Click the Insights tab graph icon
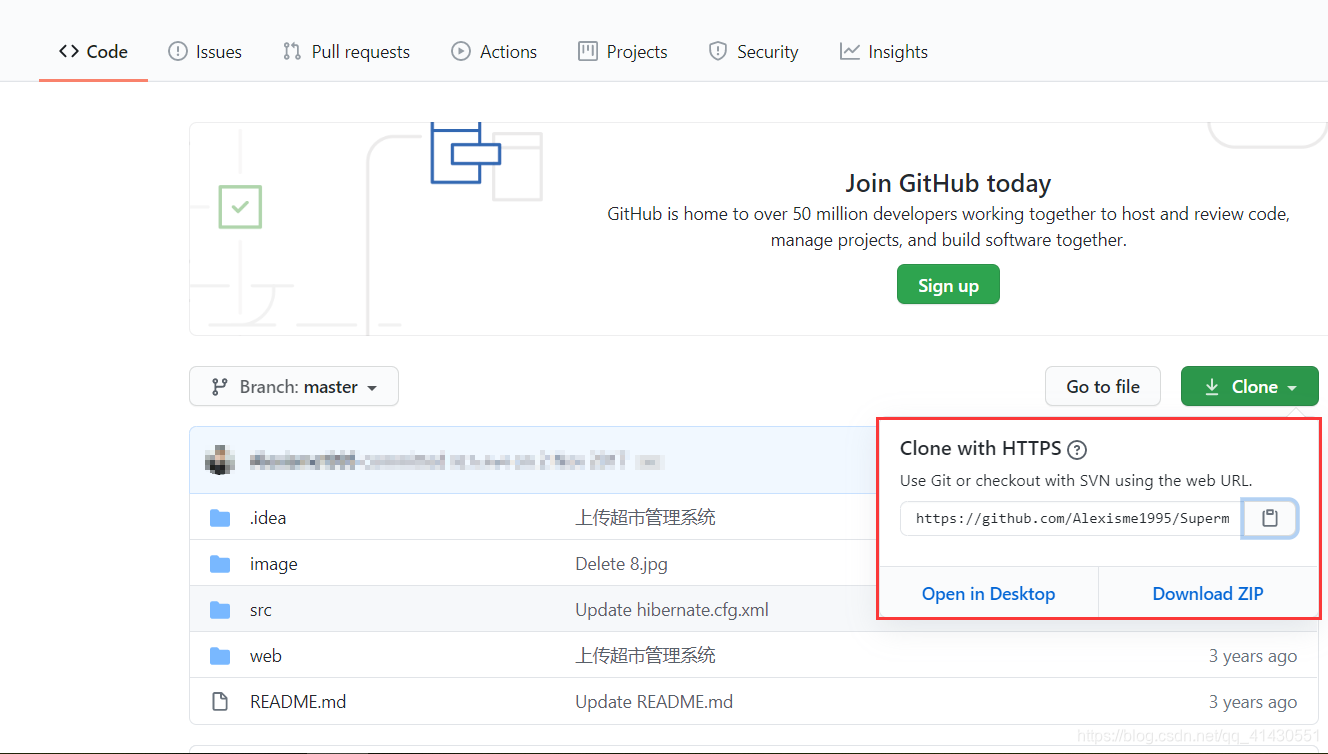The height and width of the screenshot is (754, 1328). pos(850,52)
